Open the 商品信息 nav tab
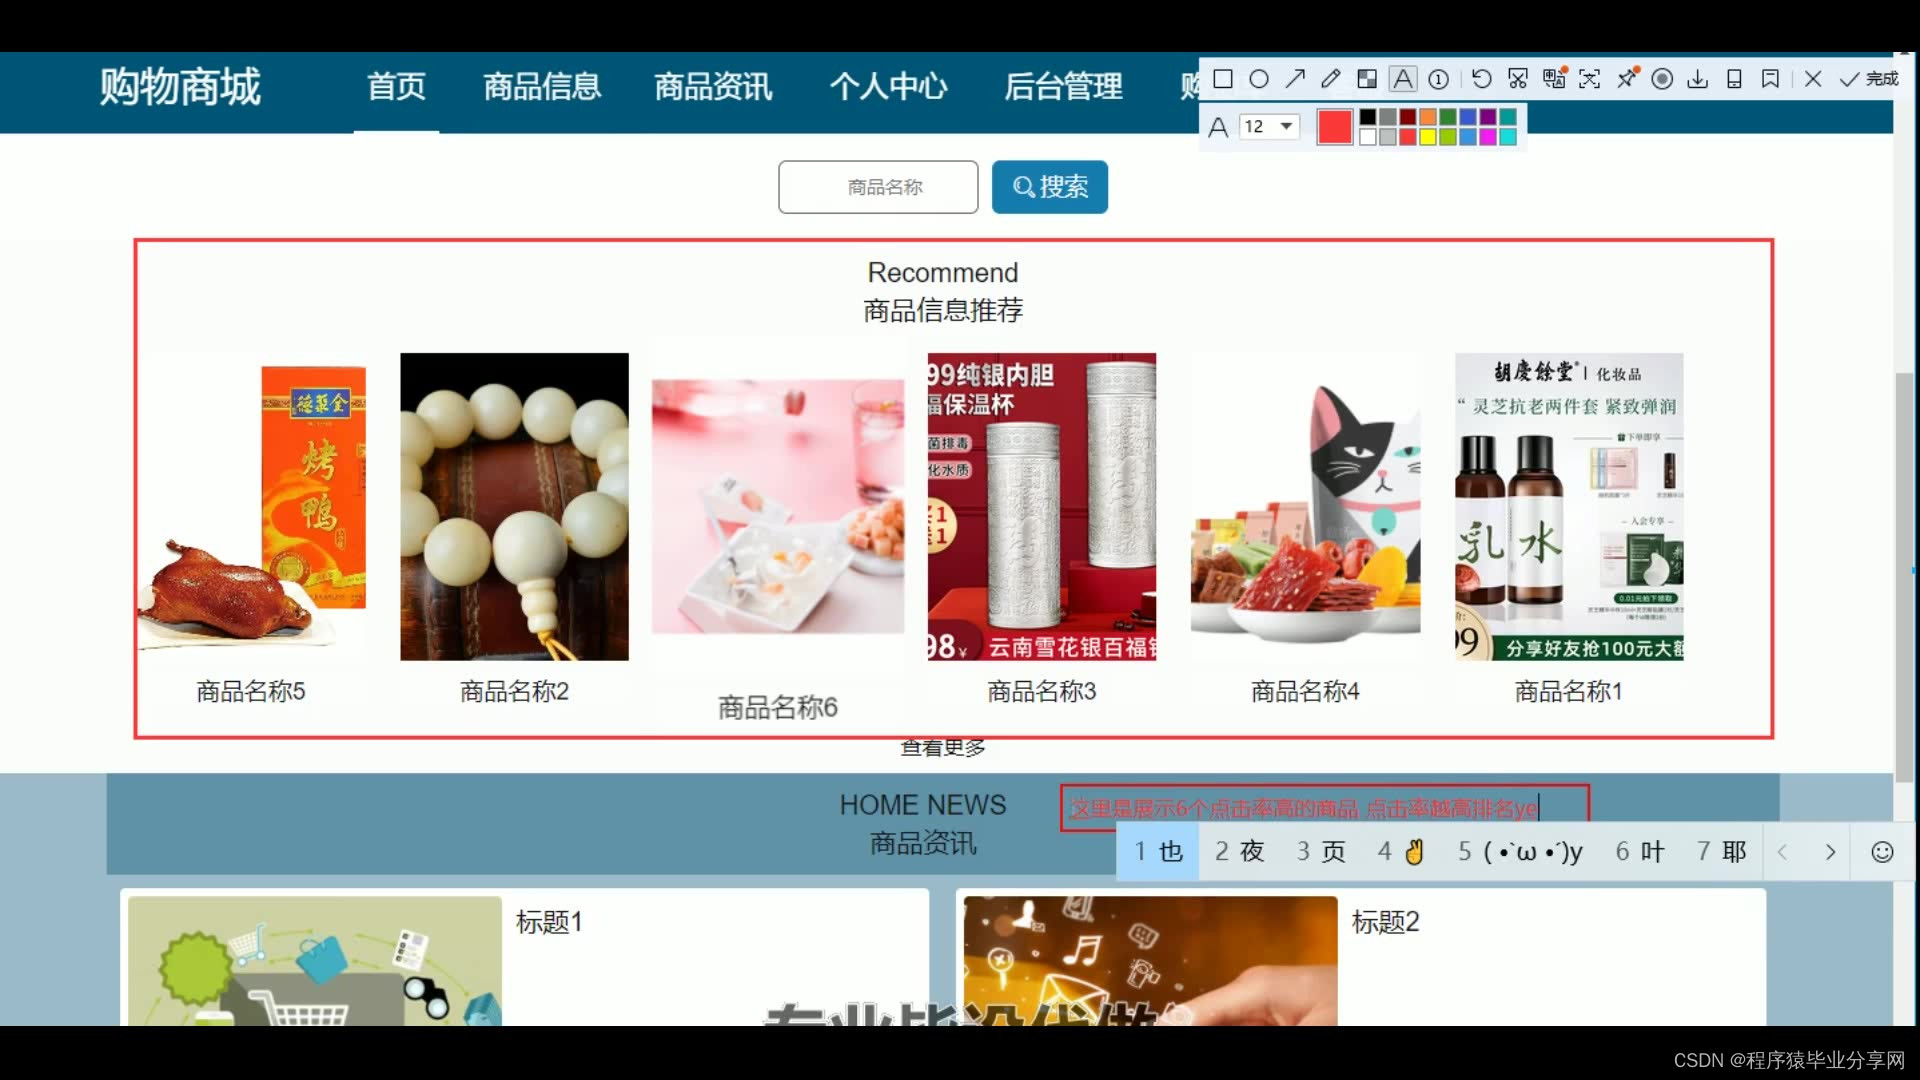1920x1080 pixels. click(542, 87)
